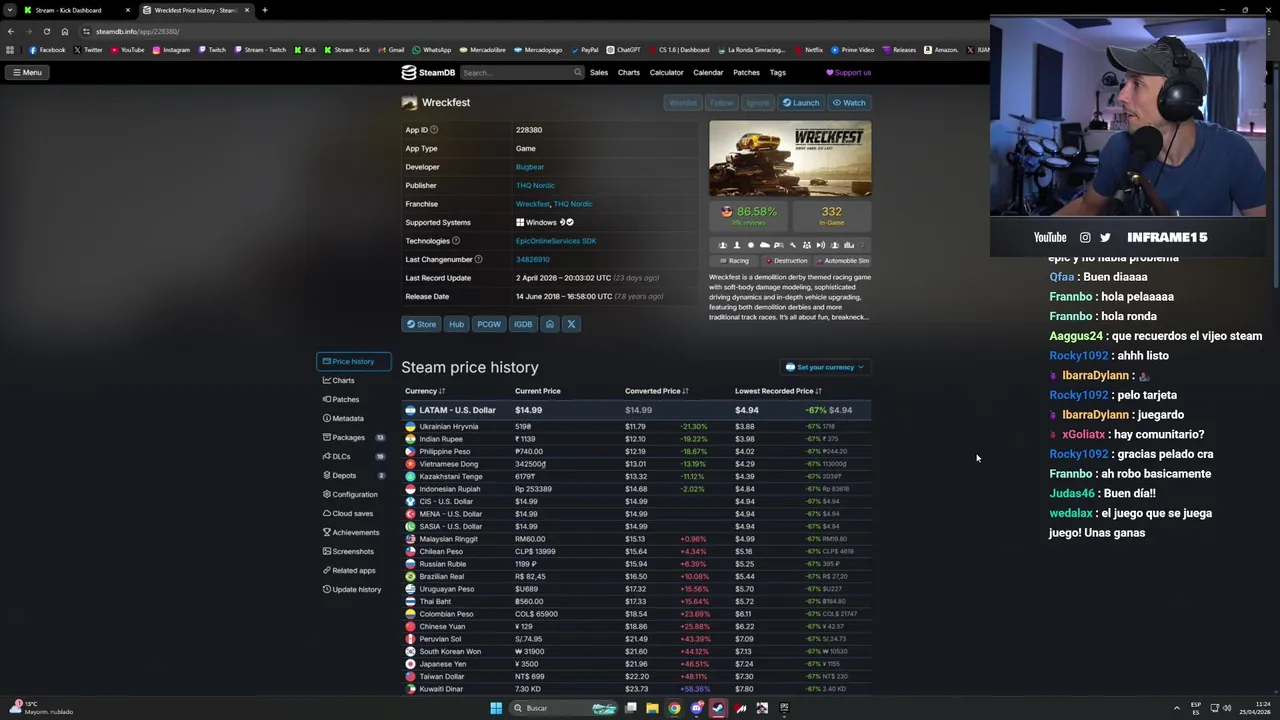Viewport: 1280px width, 720px height.
Task: Select Screenshots in sidebar
Action: coord(353,551)
